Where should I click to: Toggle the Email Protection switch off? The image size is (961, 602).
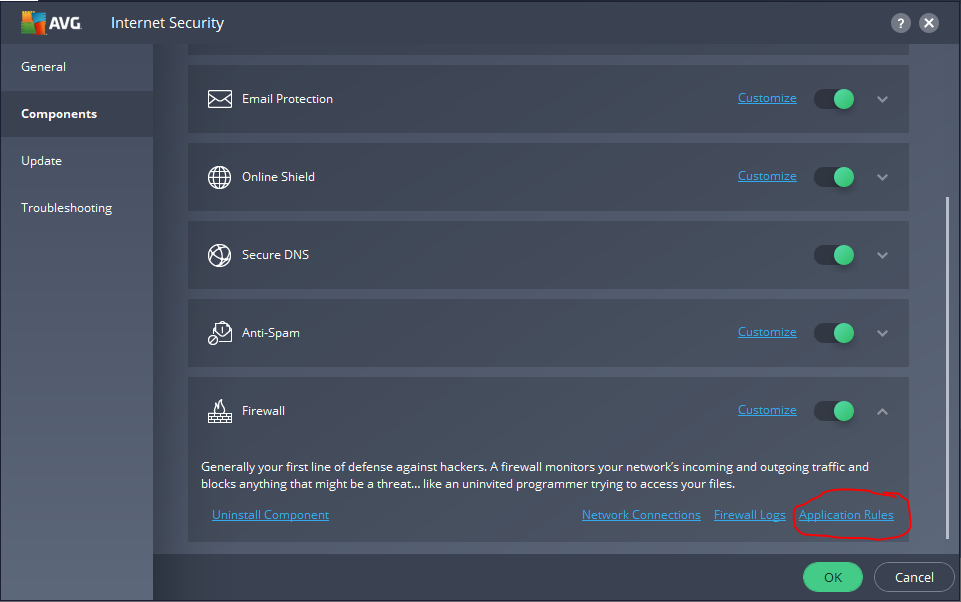(834, 98)
